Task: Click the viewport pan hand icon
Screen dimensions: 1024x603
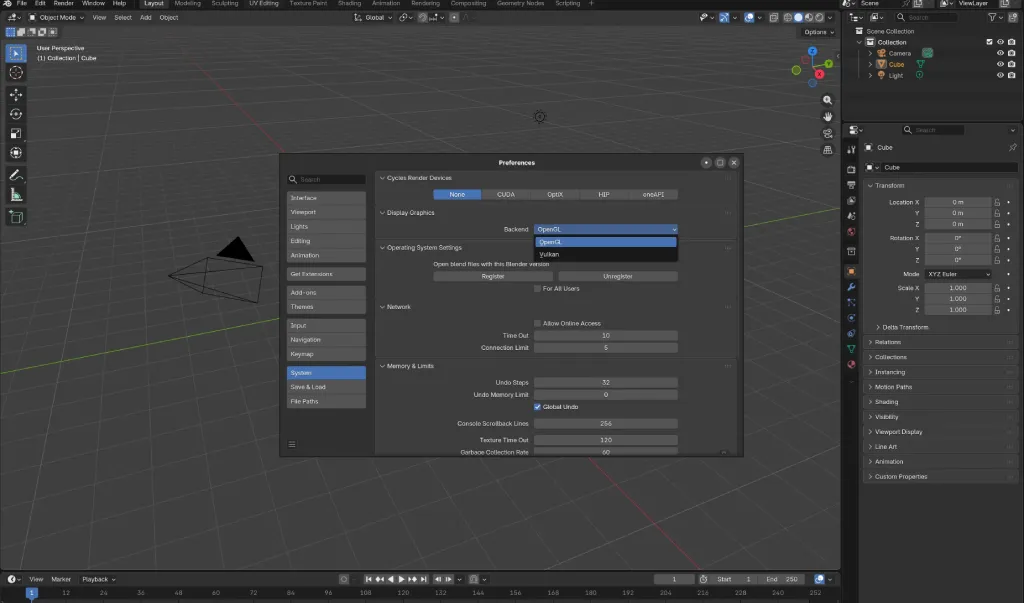Action: click(827, 116)
